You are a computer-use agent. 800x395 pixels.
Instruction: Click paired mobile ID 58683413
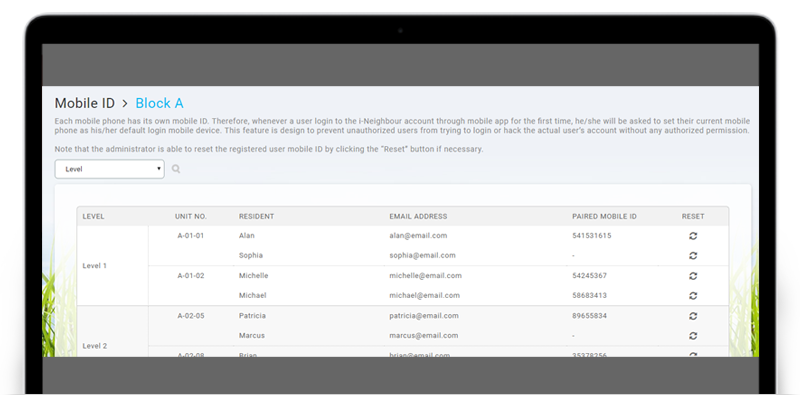(x=589, y=295)
